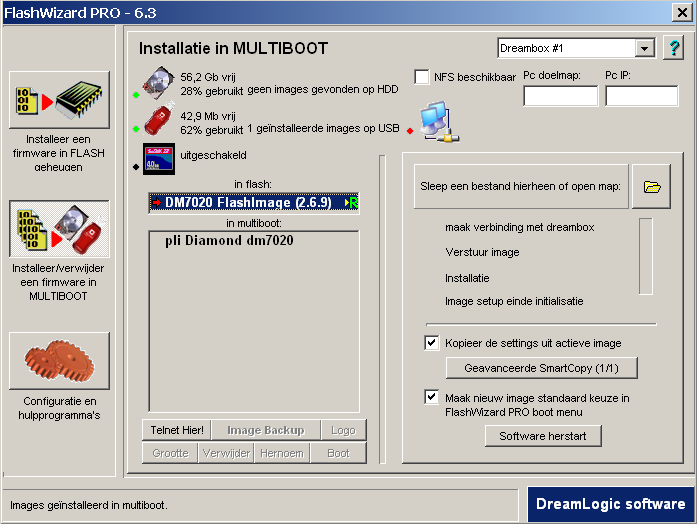This screenshot has width=697, height=524.
Task: Toggle the NFS beschikbaar checkbox
Action: (421, 77)
